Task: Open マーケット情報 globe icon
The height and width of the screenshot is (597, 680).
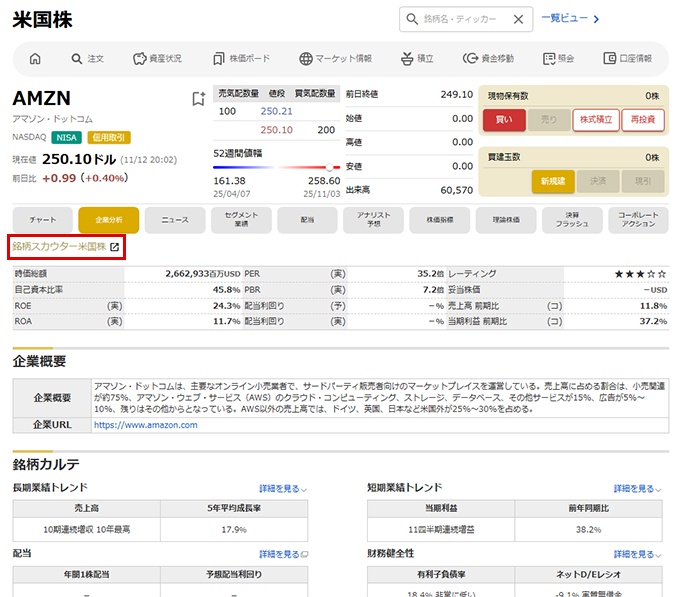Action: tap(307, 58)
